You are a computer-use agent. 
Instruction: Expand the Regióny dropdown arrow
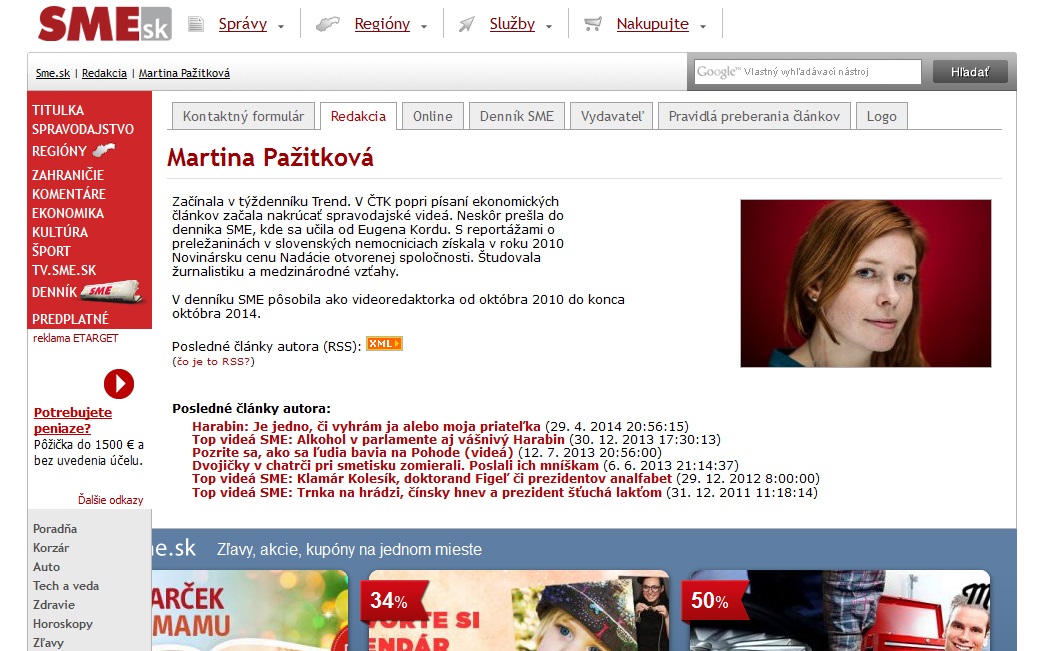point(424,27)
